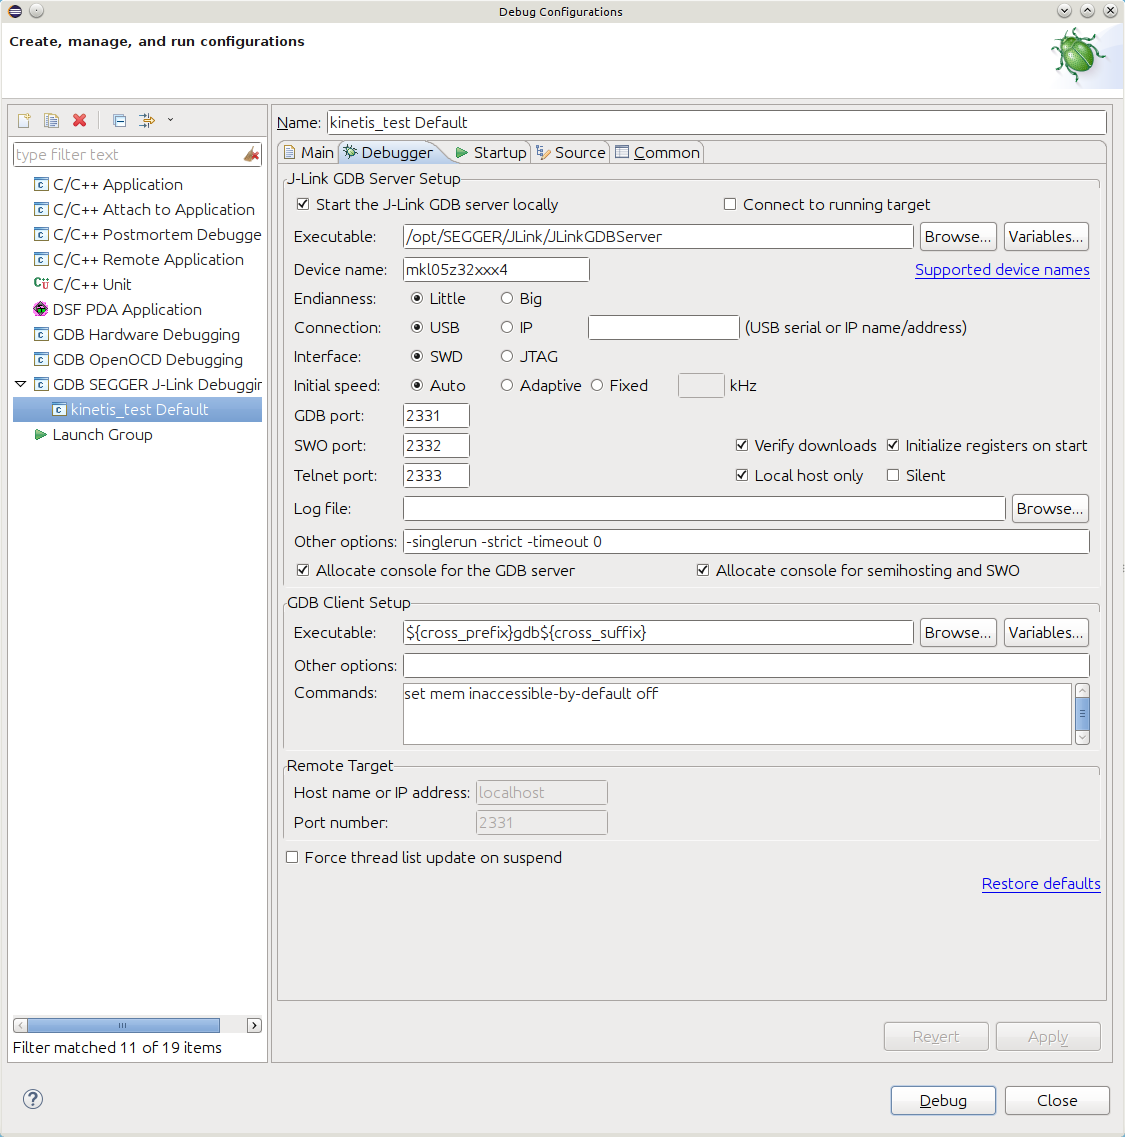
Task: Click the tree horizontal scrollbar thumb
Action: point(123,1025)
